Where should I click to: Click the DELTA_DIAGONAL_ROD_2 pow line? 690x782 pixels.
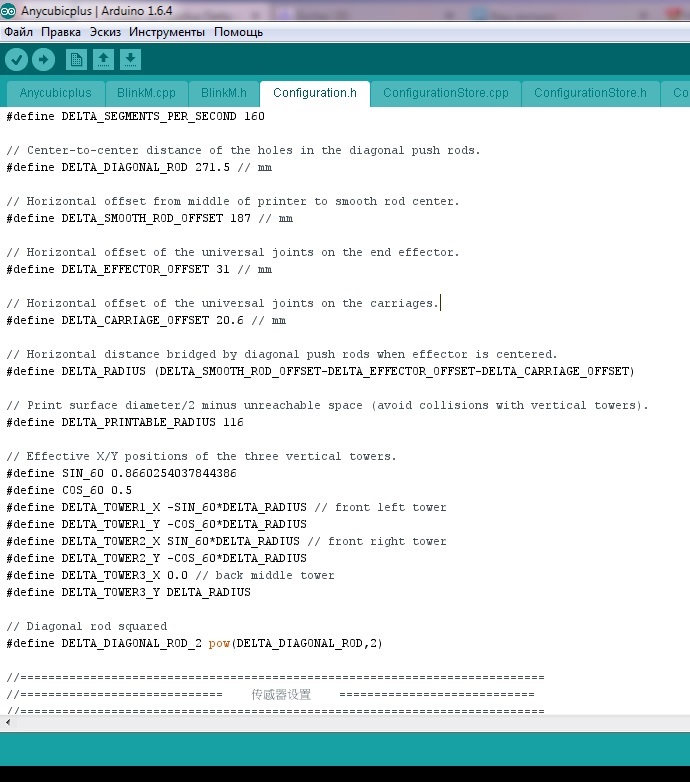194,643
